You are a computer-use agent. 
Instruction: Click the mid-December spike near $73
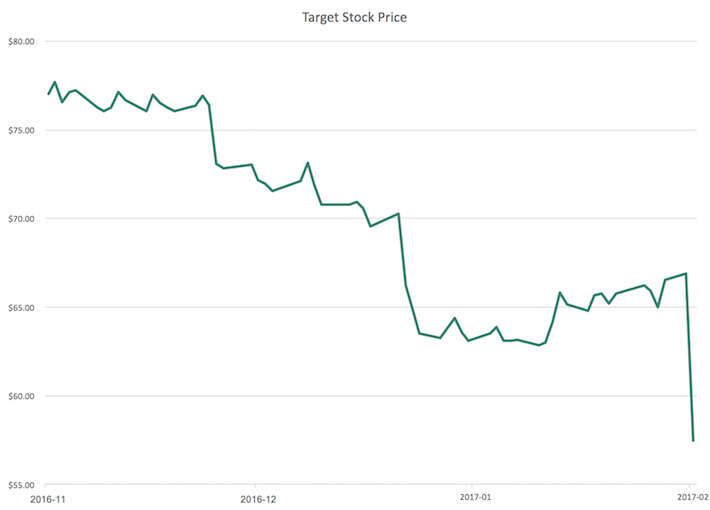tap(308, 162)
